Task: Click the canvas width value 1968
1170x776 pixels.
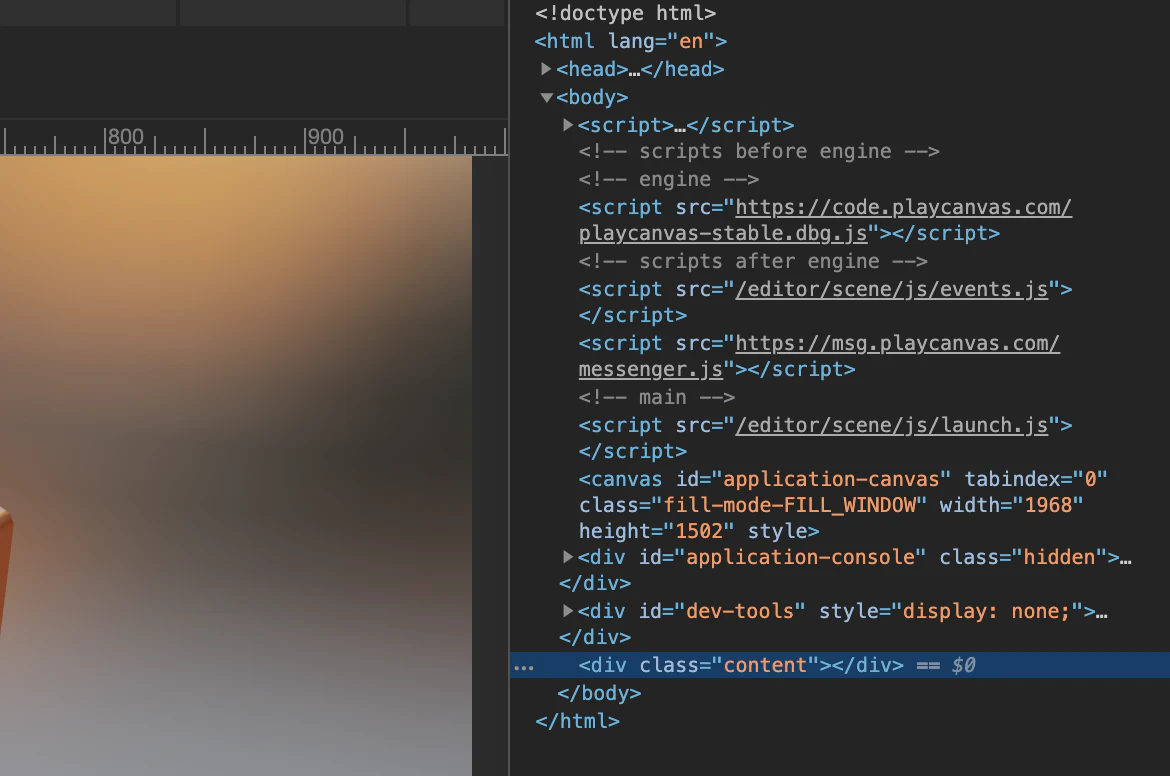Action: tap(1048, 505)
